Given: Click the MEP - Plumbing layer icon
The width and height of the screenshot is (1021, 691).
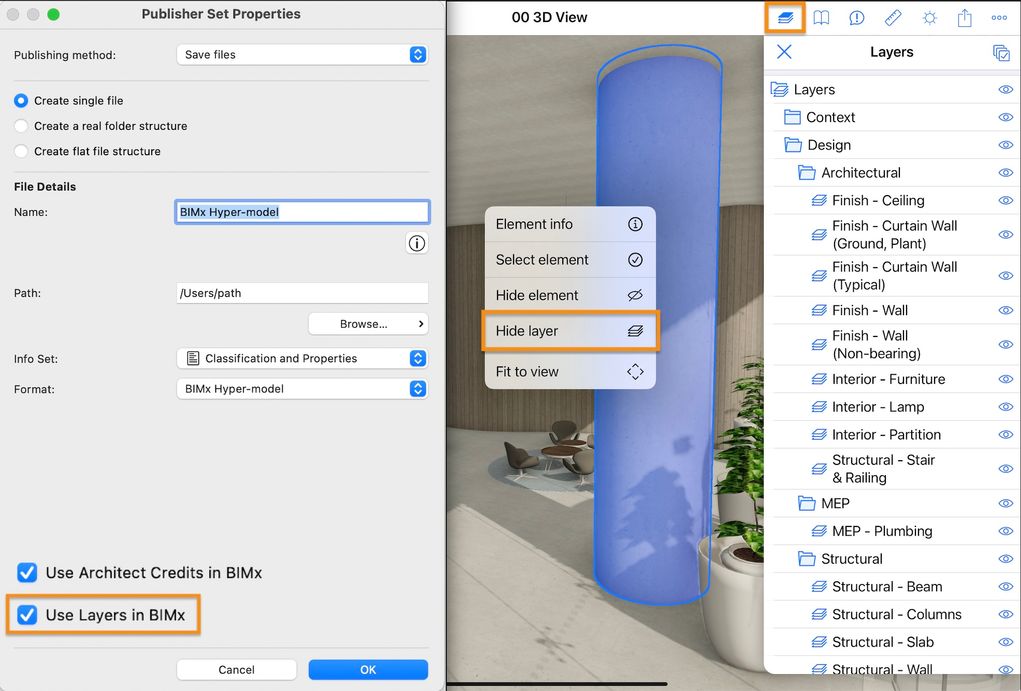Looking at the screenshot, I should click(x=818, y=531).
